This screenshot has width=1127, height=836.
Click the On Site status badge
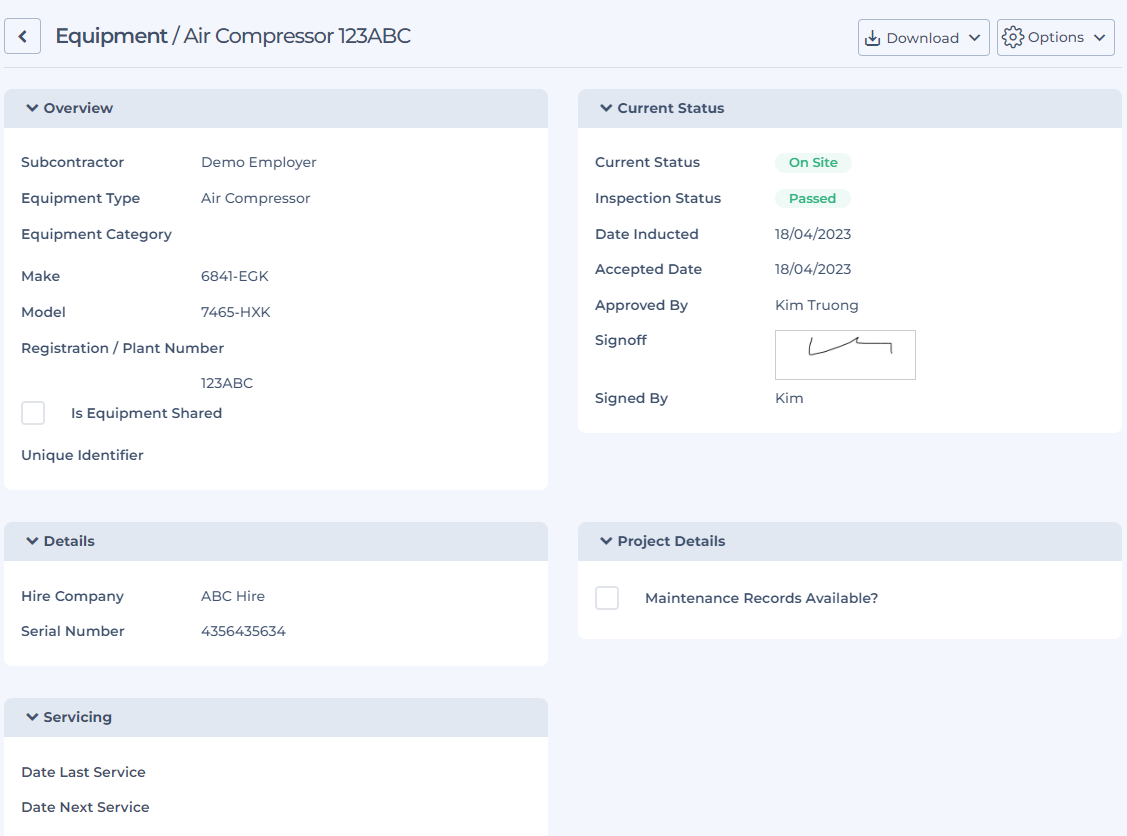point(813,162)
